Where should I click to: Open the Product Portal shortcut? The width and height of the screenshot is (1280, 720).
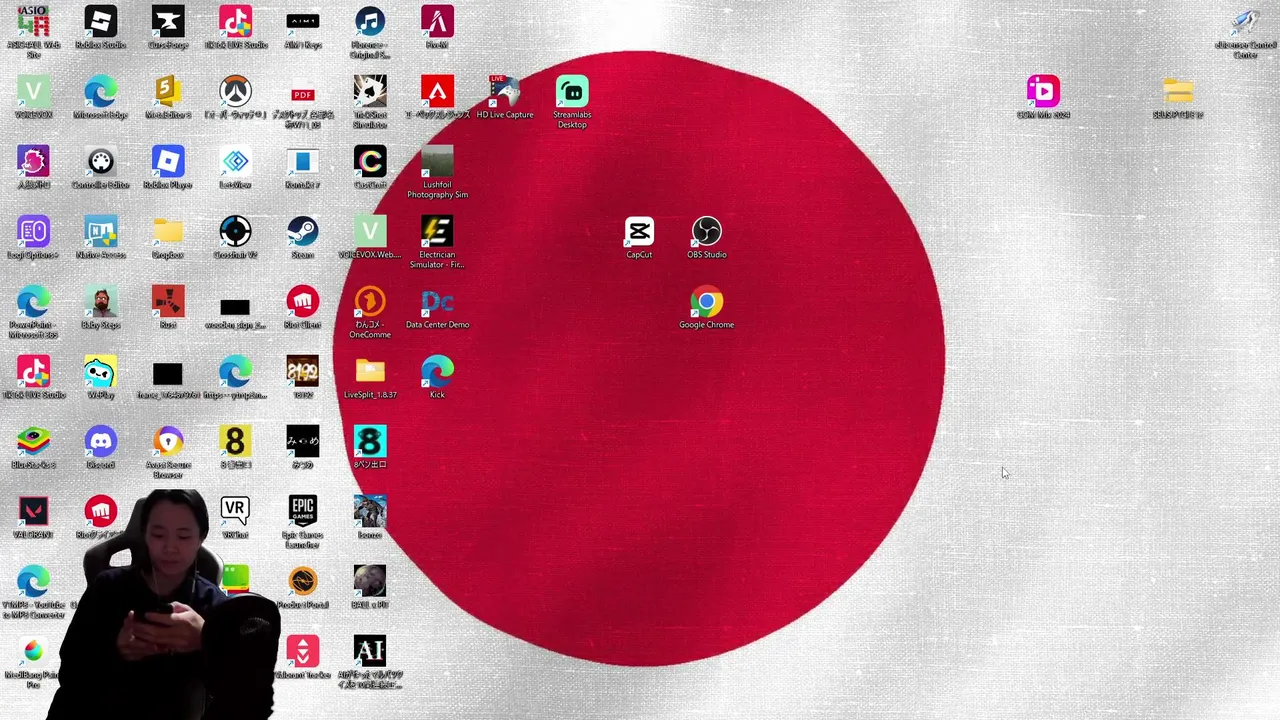pyautogui.click(x=303, y=582)
